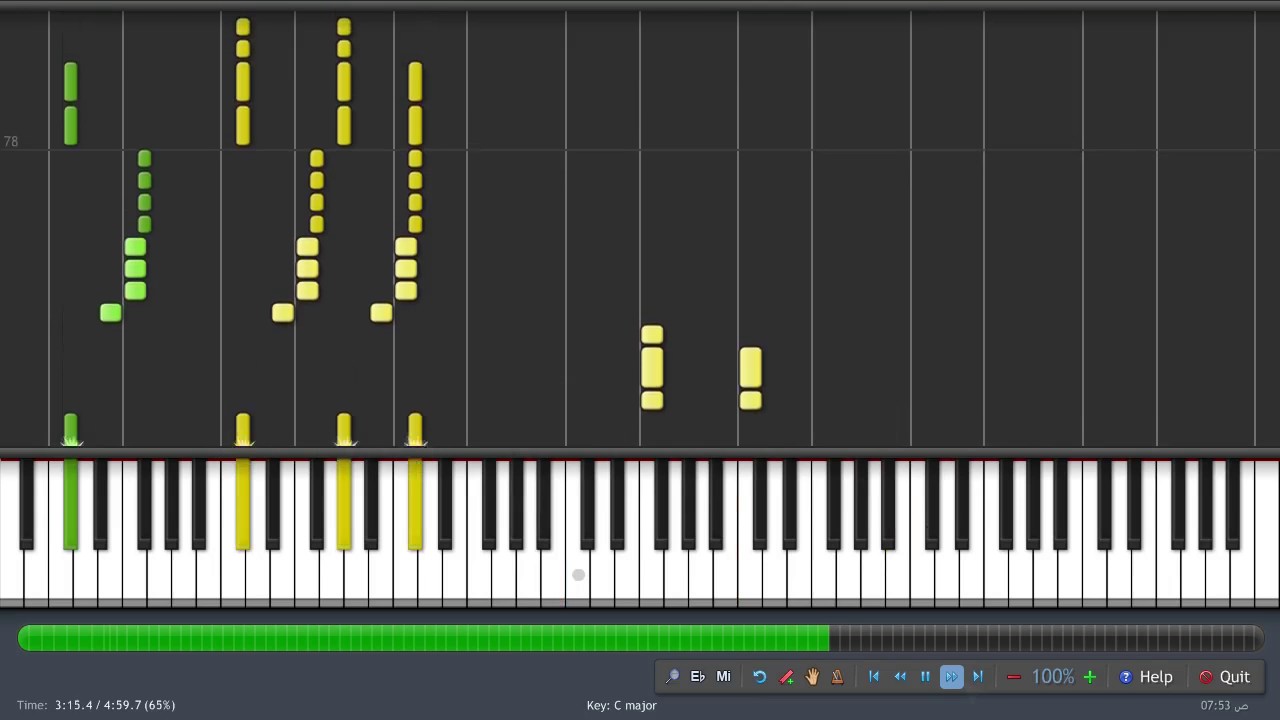Click the Key: C major label

621,705
